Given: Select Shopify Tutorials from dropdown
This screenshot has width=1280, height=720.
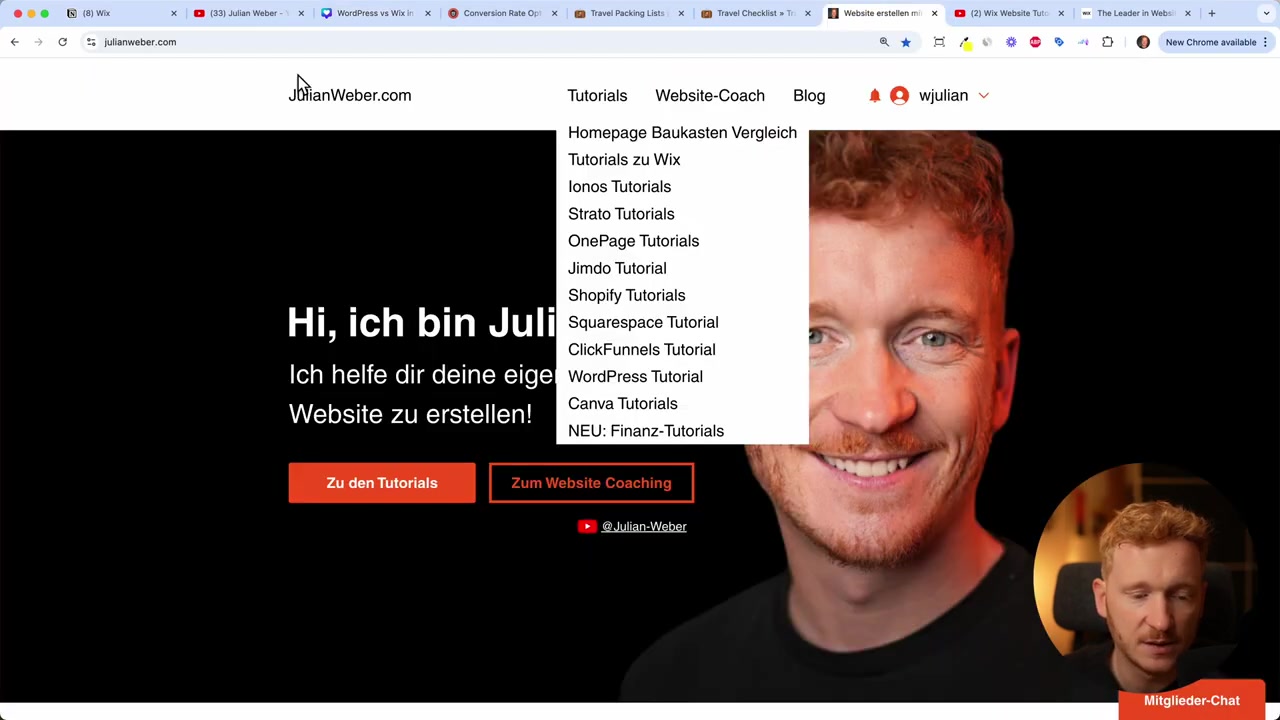Looking at the screenshot, I should point(626,295).
